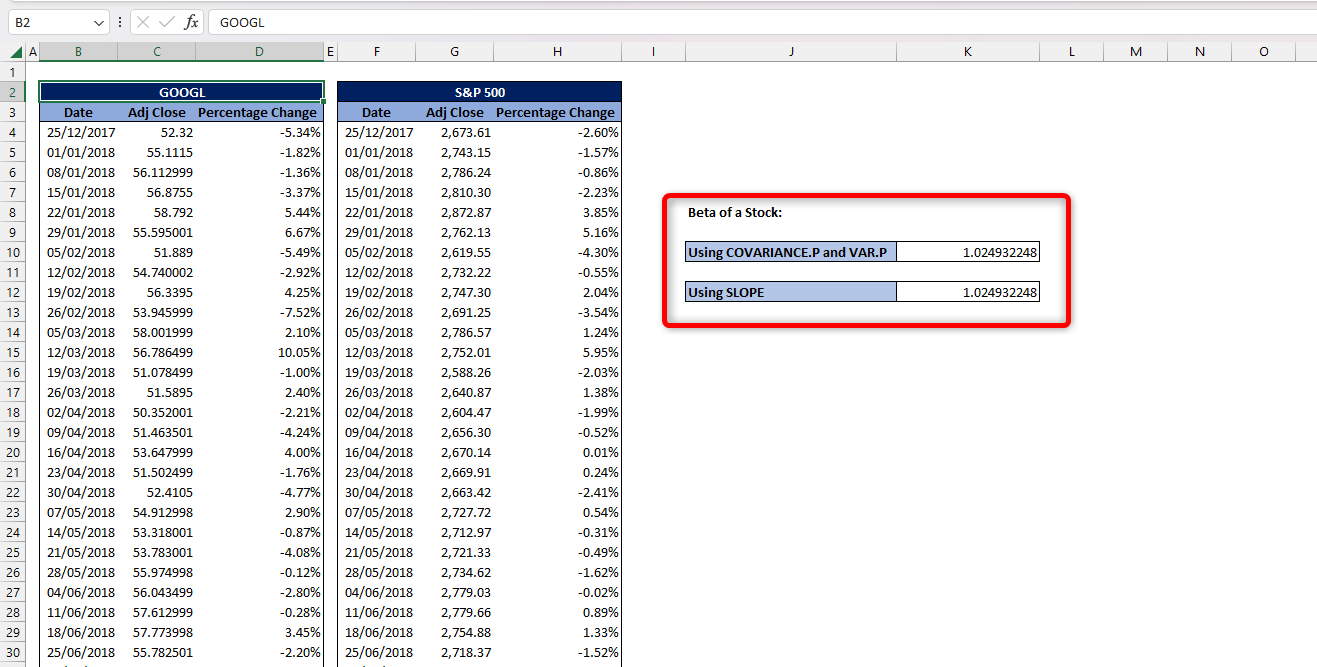Click the GOOGL merged header cell
This screenshot has height=667, width=1317.
(x=181, y=92)
